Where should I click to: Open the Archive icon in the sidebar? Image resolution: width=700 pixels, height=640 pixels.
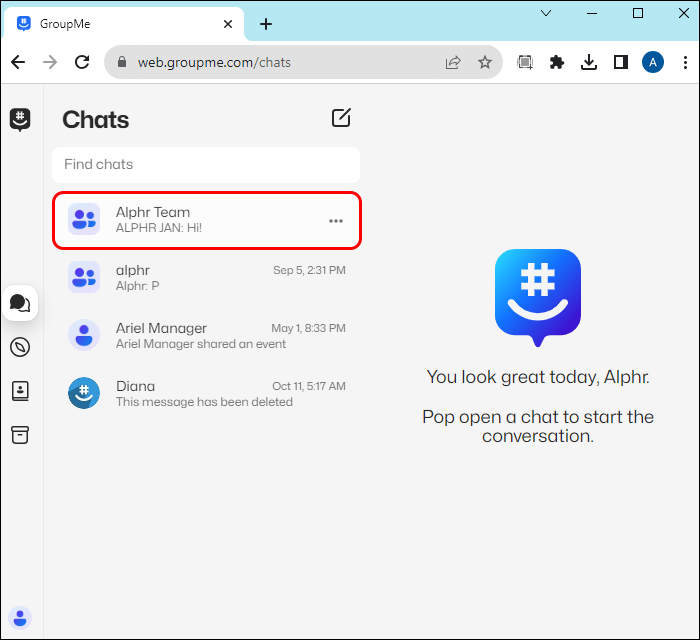pos(20,435)
